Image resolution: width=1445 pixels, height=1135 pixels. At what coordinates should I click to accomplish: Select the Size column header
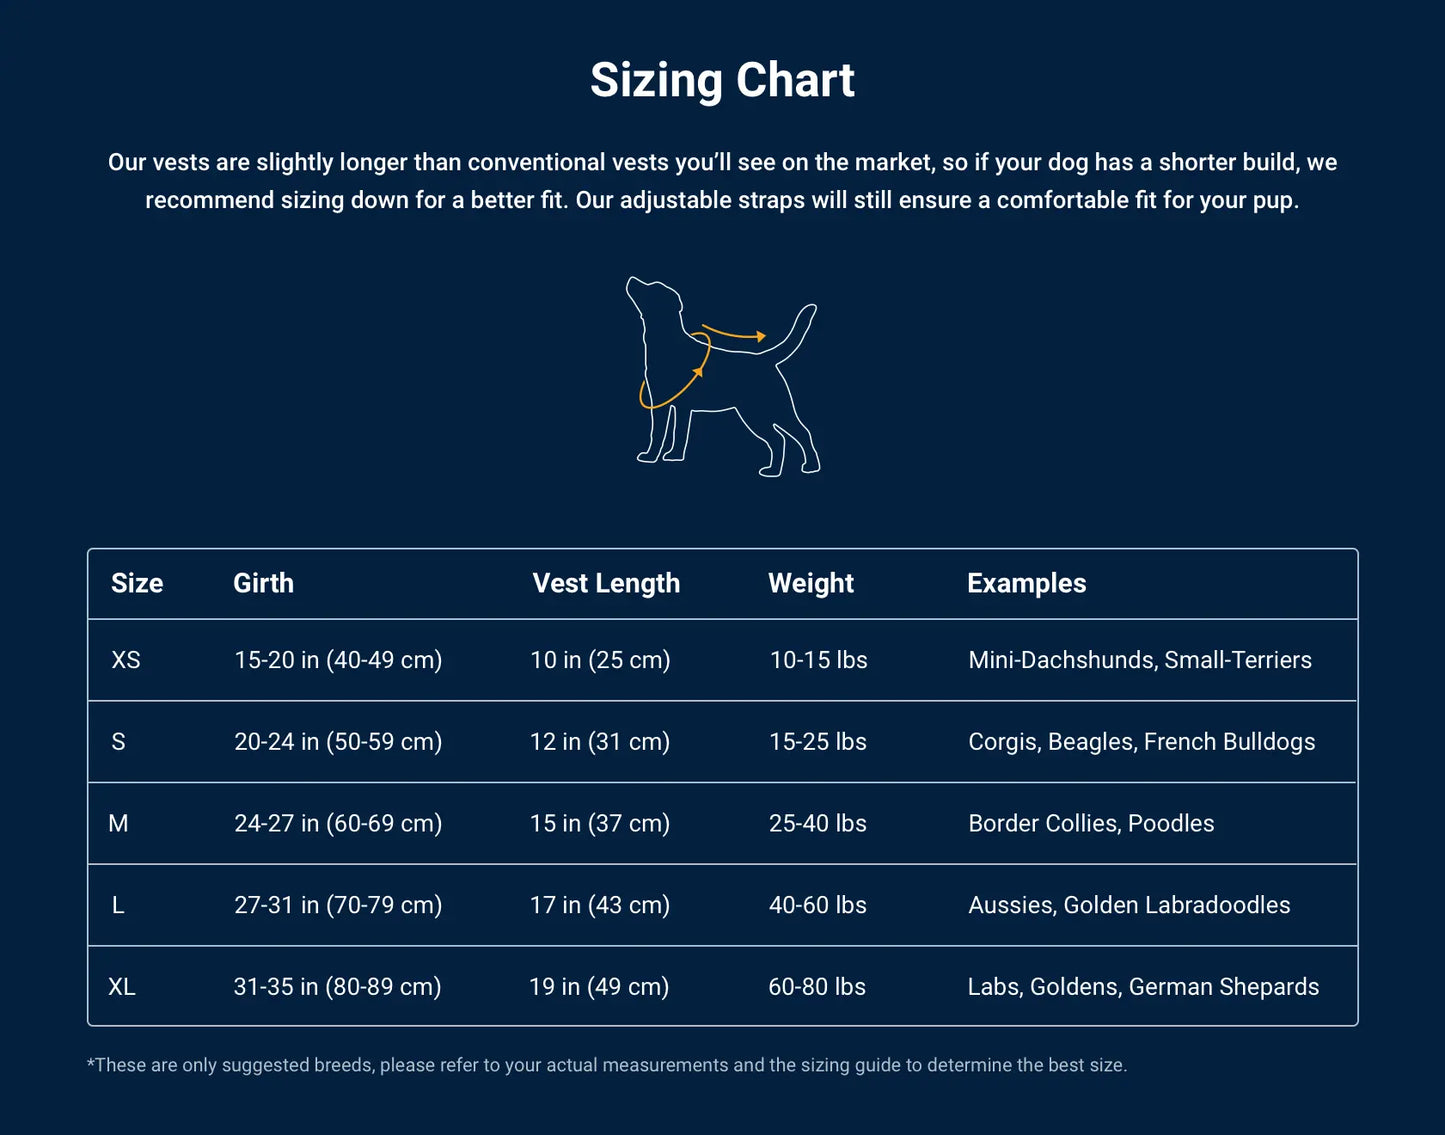click(137, 583)
